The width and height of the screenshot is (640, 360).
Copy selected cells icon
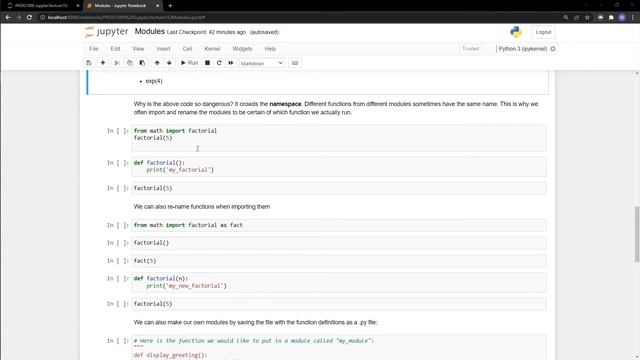(129, 63)
